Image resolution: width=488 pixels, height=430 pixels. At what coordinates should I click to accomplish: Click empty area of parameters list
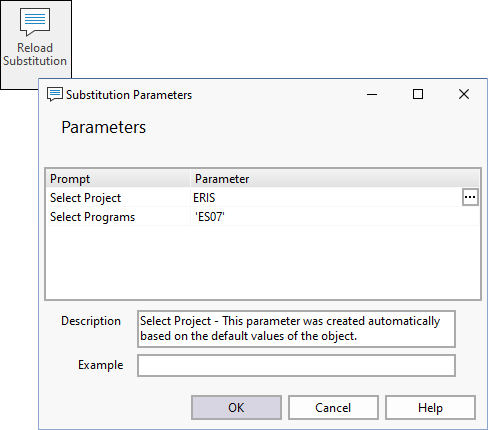[x=263, y=263]
